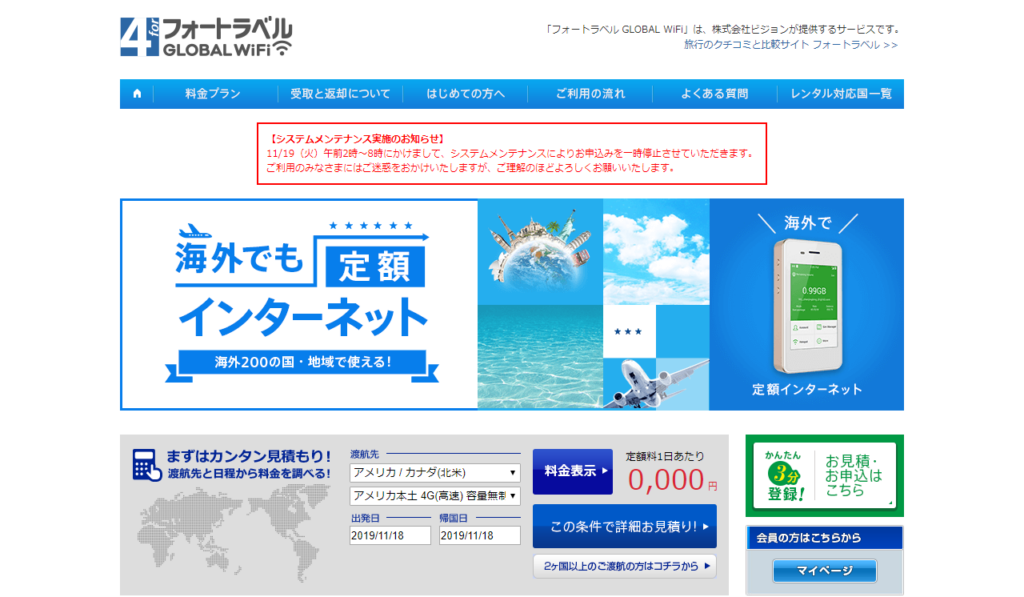
Task: Open レンタル対応国一覧 navigation item
Action: (x=840, y=94)
